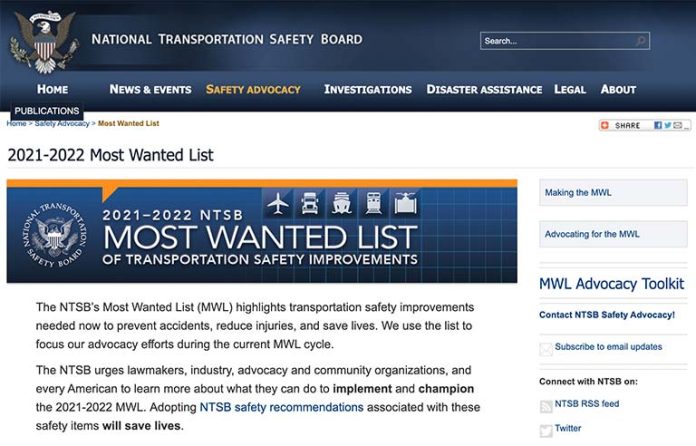The width and height of the screenshot is (696, 446).
Task: Click the ship marine icon in banner
Action: coord(342,204)
